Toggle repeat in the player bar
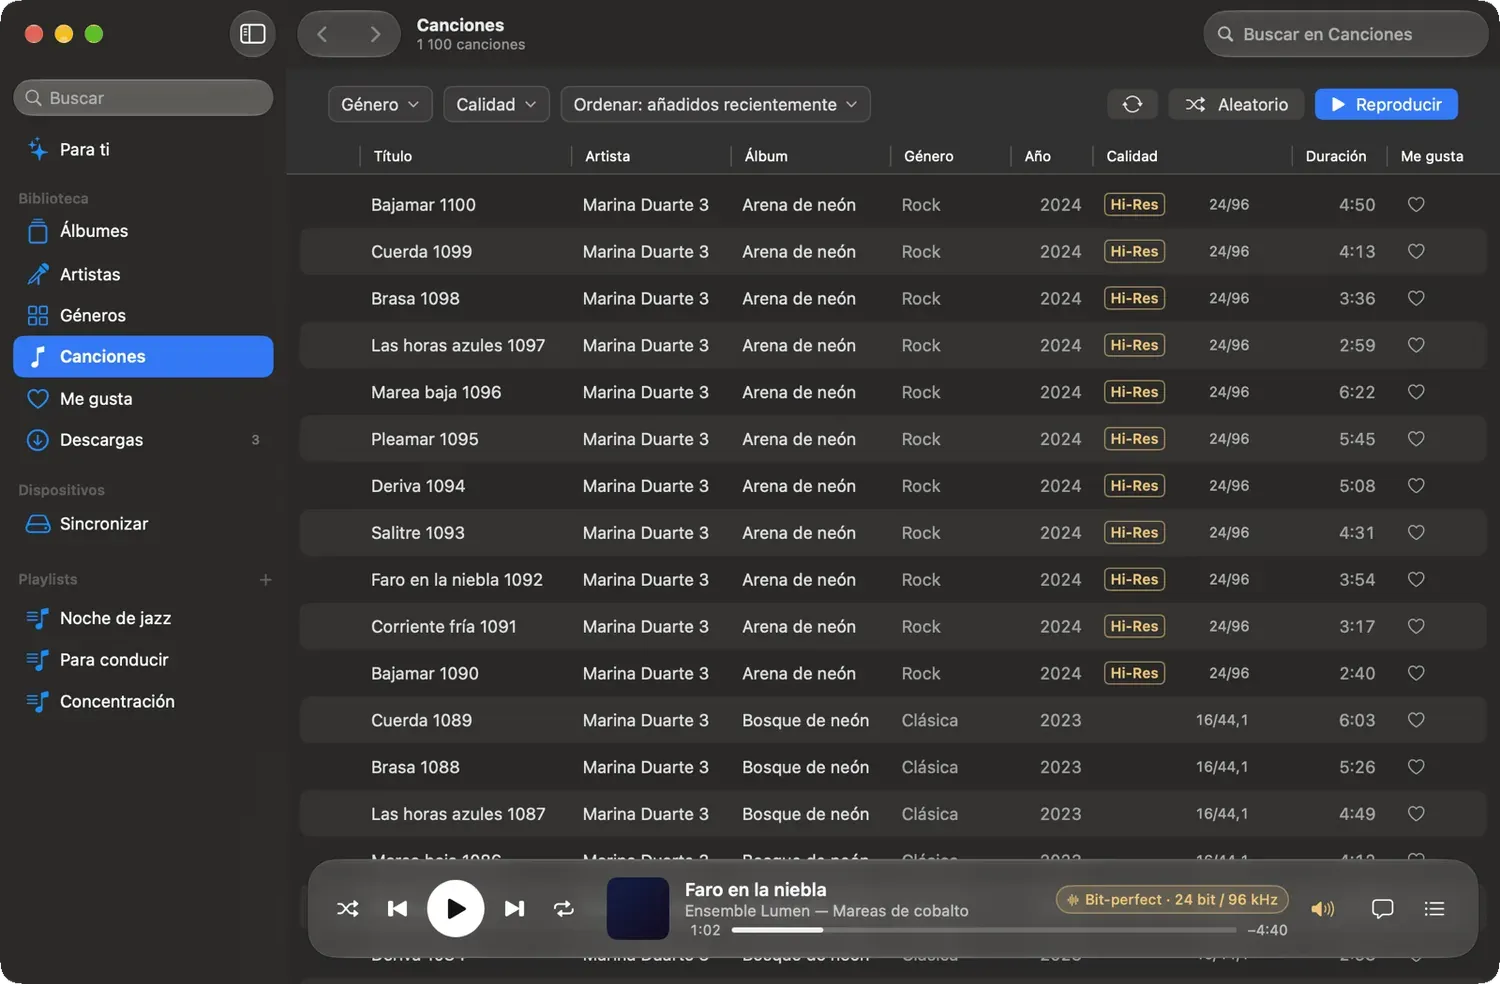 (564, 909)
